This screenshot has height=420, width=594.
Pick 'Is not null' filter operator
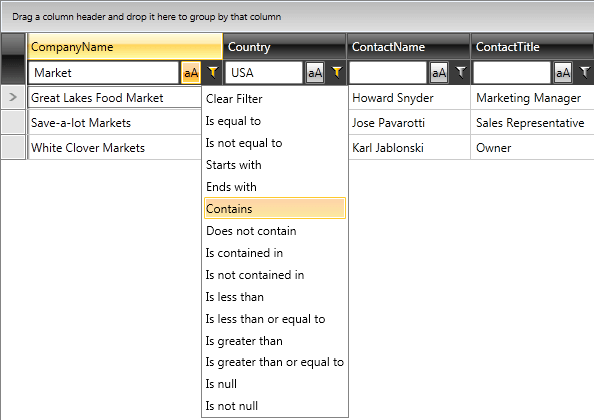275,406
